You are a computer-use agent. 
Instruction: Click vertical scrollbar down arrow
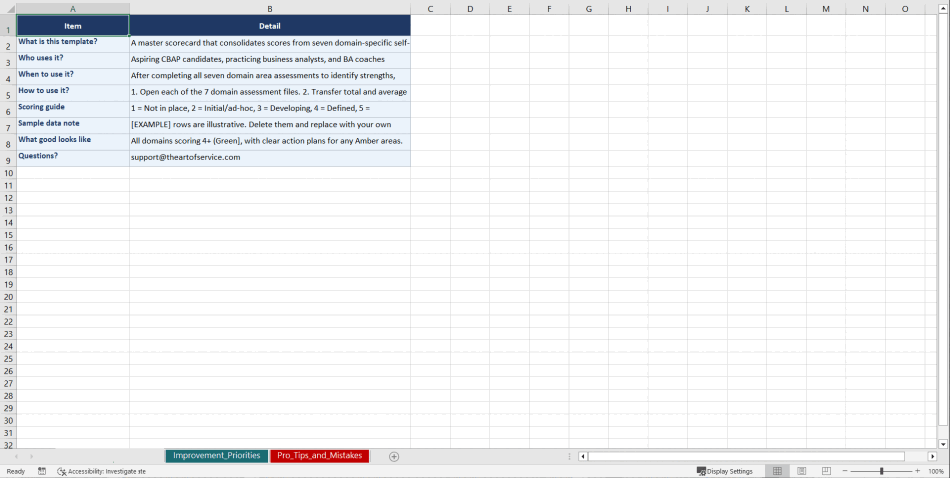tap(943, 443)
